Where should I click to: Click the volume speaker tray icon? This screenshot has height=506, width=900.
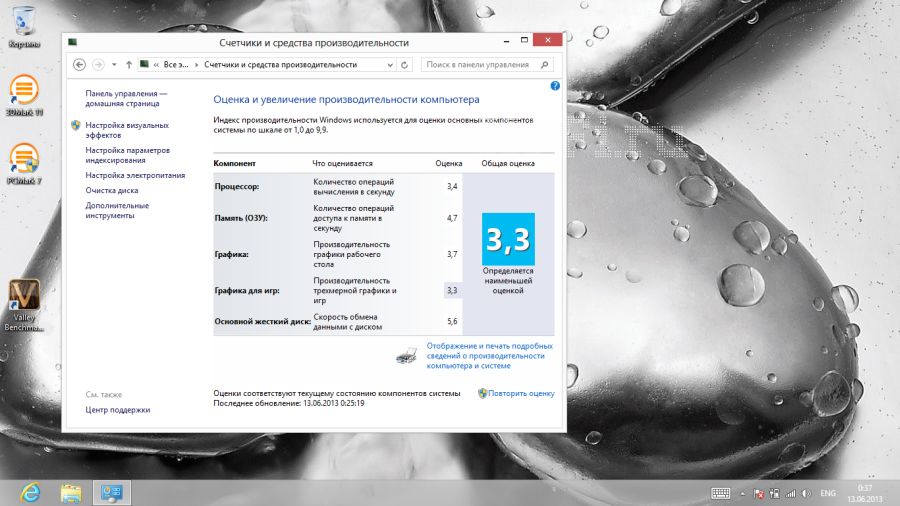pos(805,493)
